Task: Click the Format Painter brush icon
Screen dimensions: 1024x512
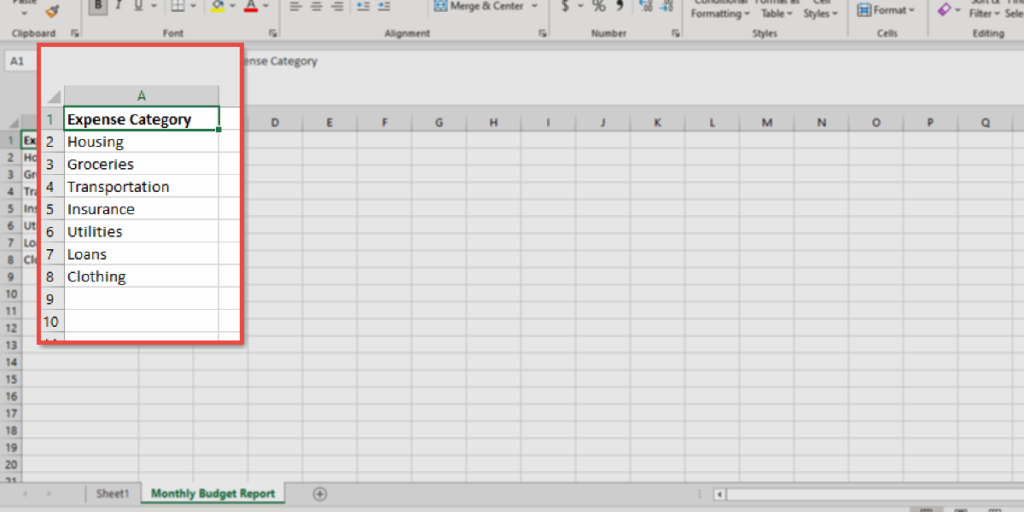Action: [52, 10]
